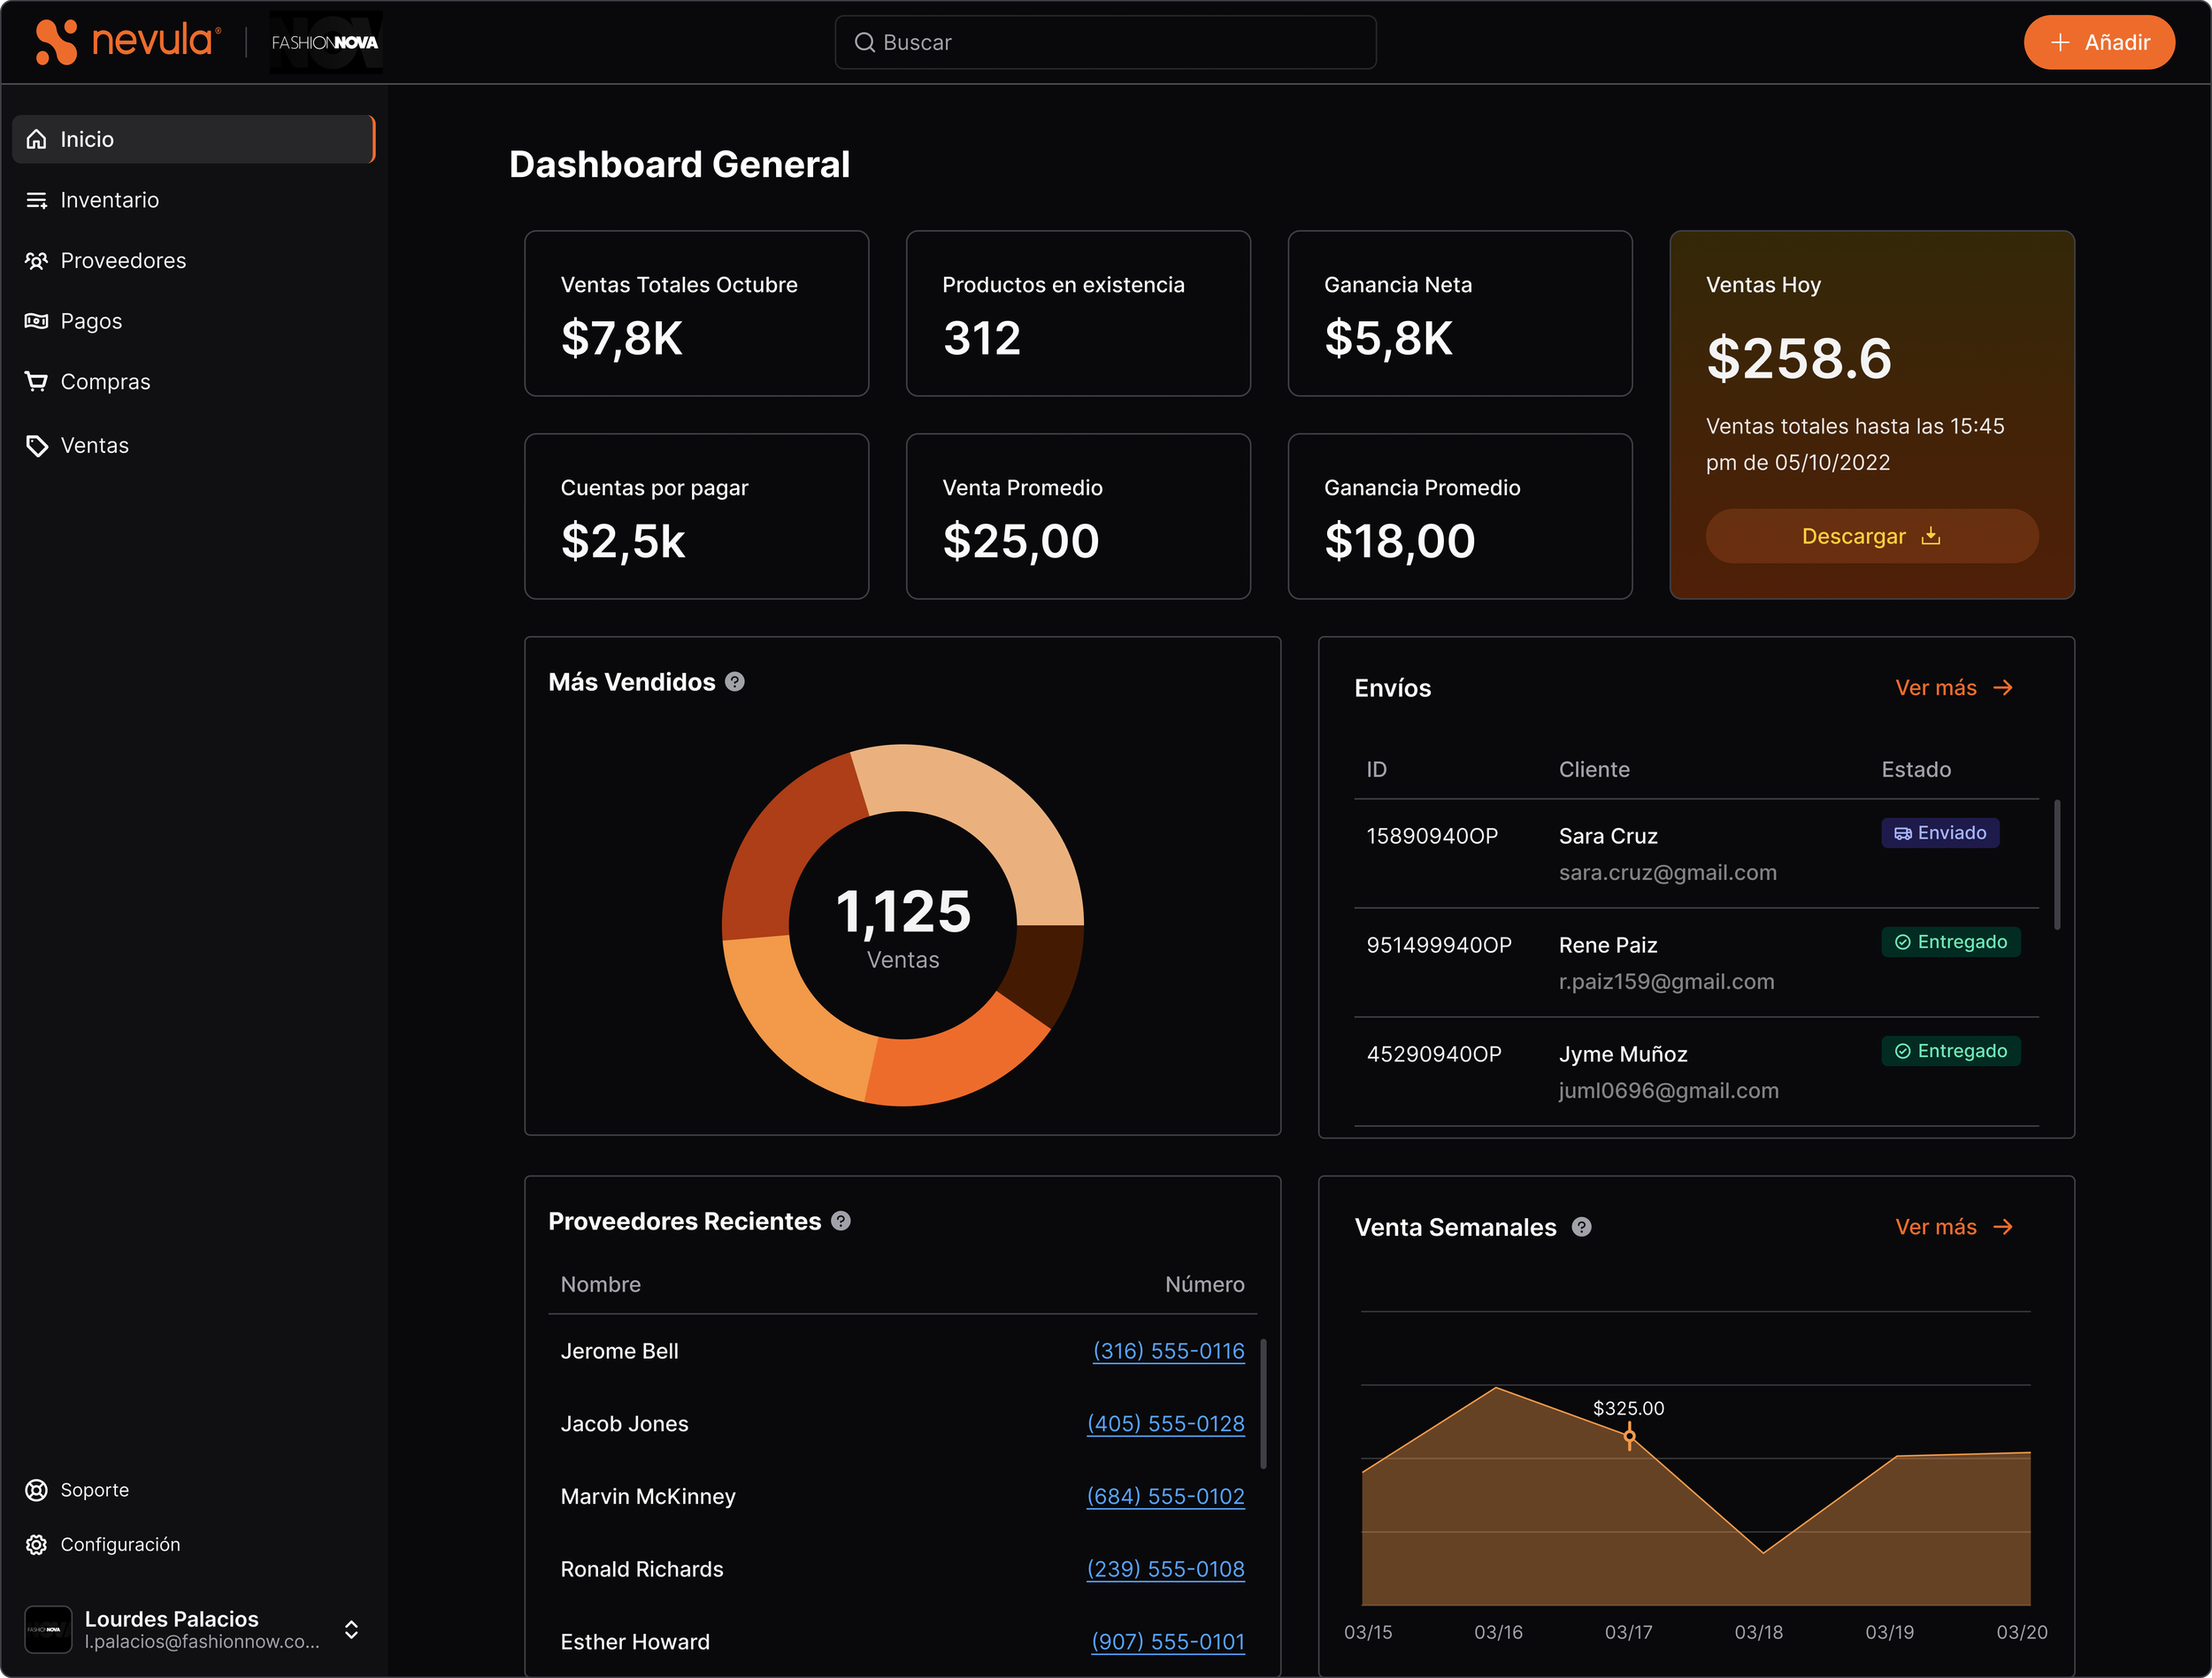Screen dimensions: 2212x1678
Task: Open Configuración in the sidebar
Action: pyautogui.click(x=120, y=1544)
